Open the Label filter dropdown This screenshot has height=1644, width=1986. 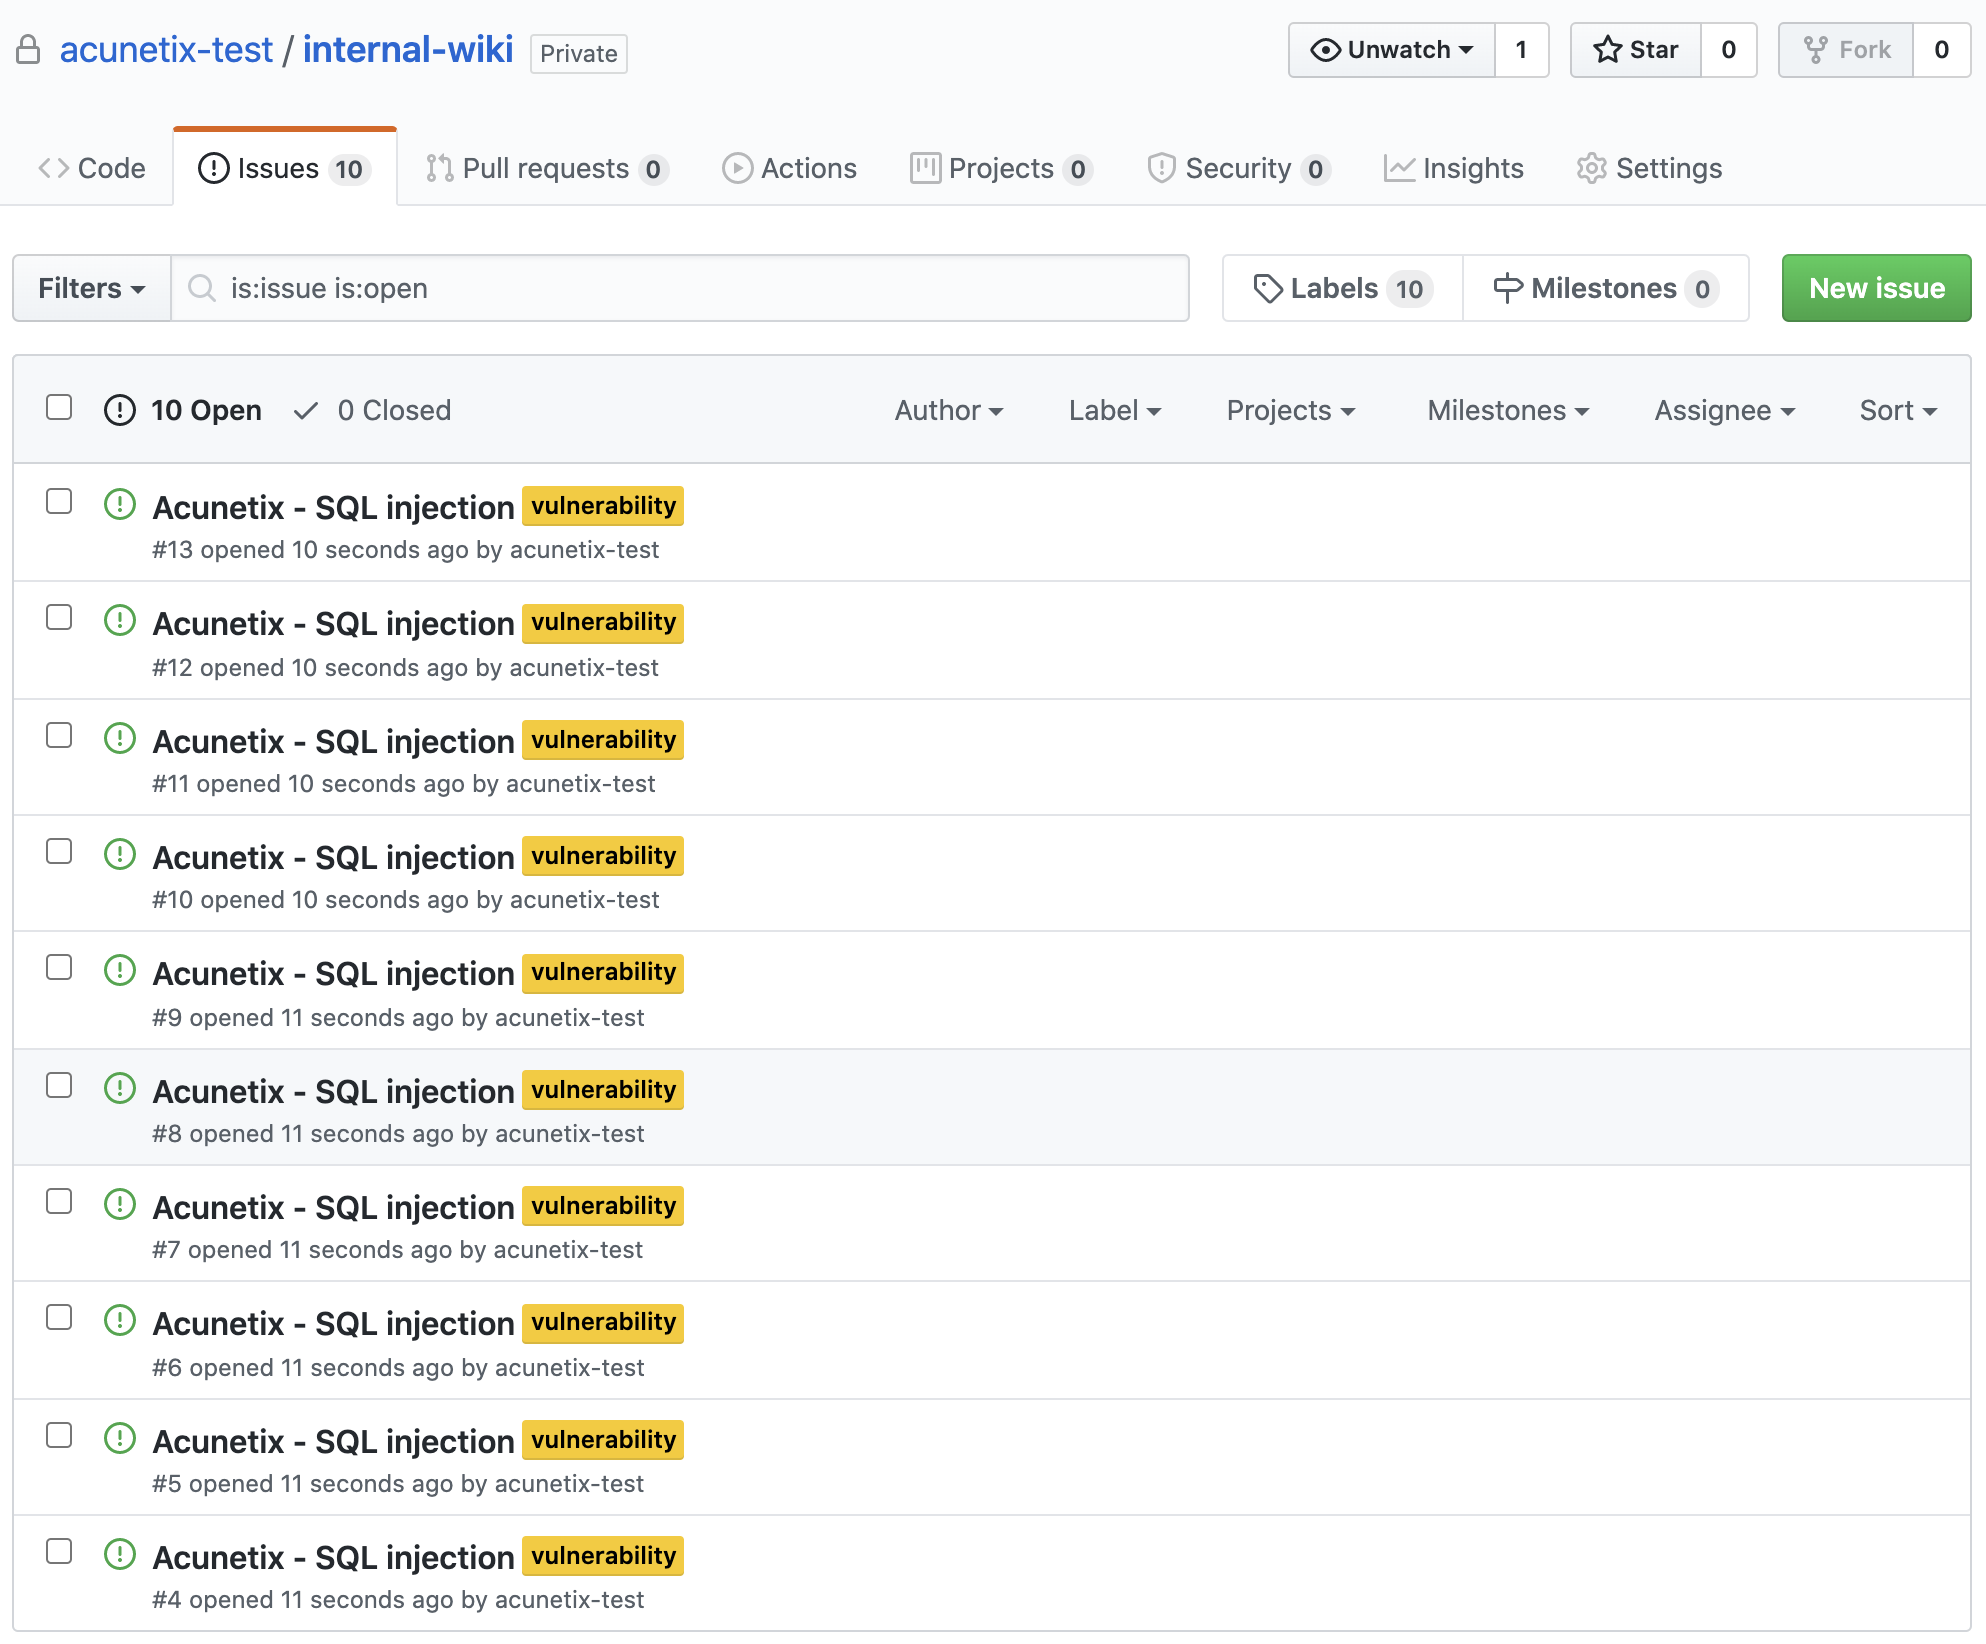click(x=1115, y=409)
